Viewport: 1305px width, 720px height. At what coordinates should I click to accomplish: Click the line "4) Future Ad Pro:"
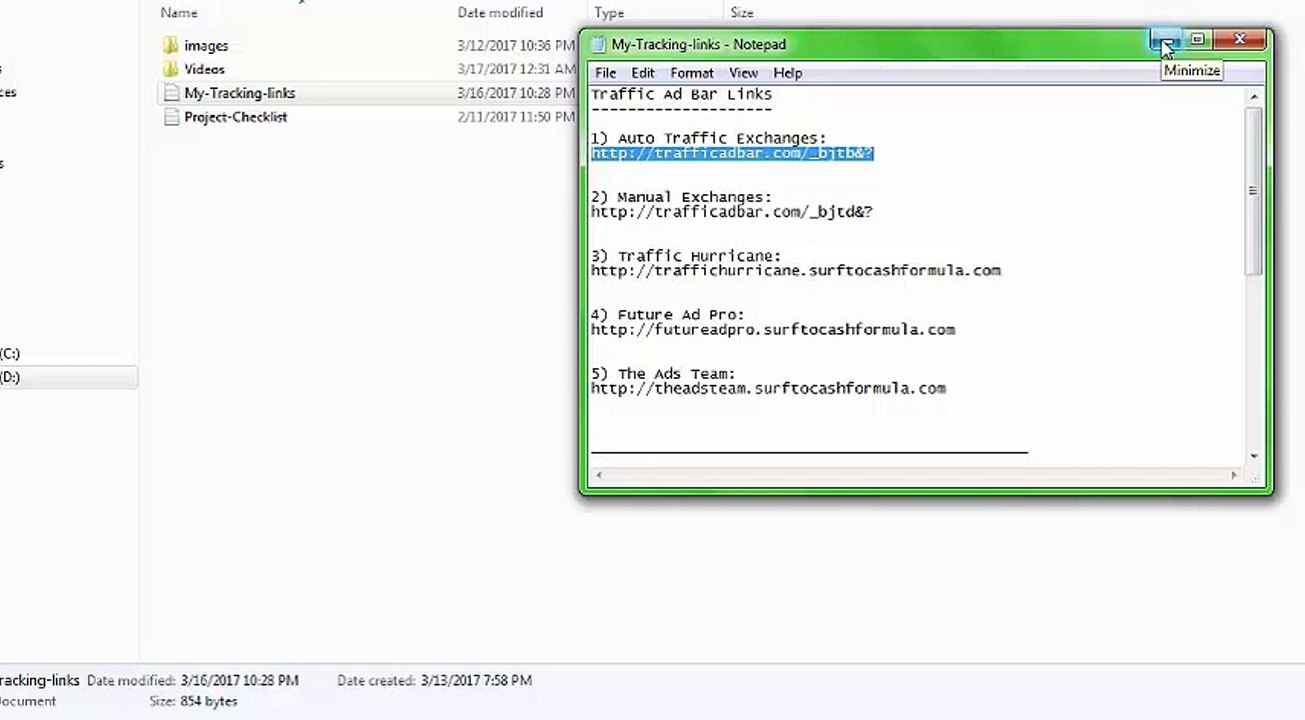(668, 315)
